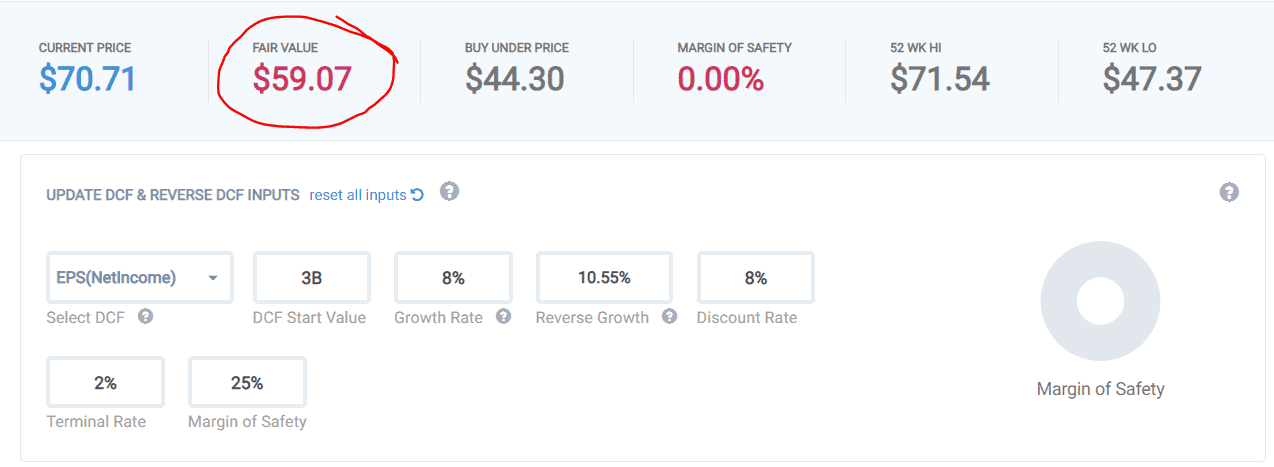This screenshot has width=1274, height=467.
Task: Click the Current Price value $70.71
Action: coord(87,79)
